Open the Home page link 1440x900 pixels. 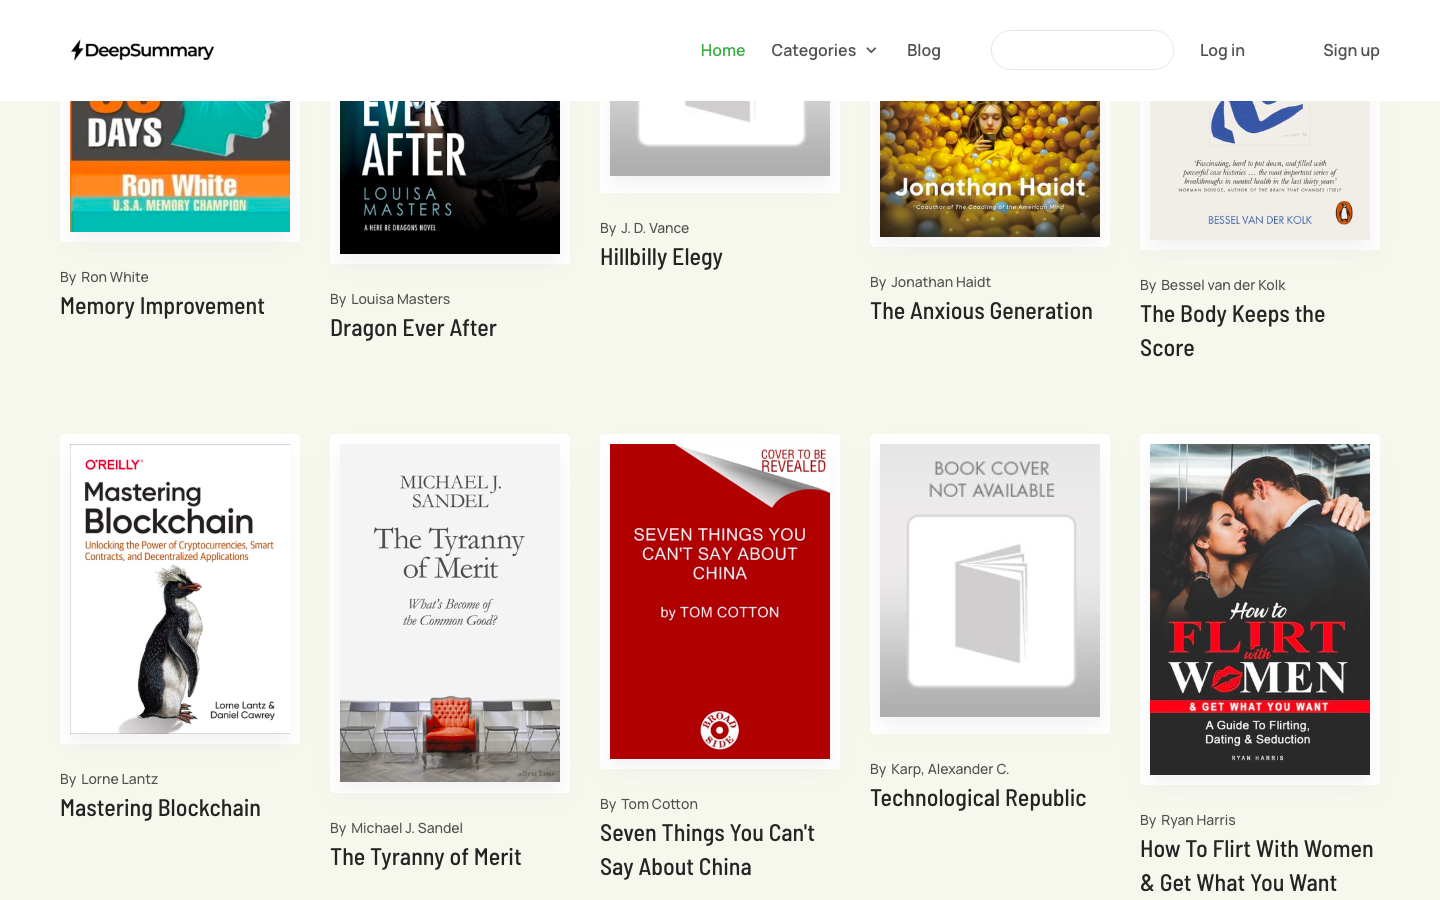click(722, 50)
